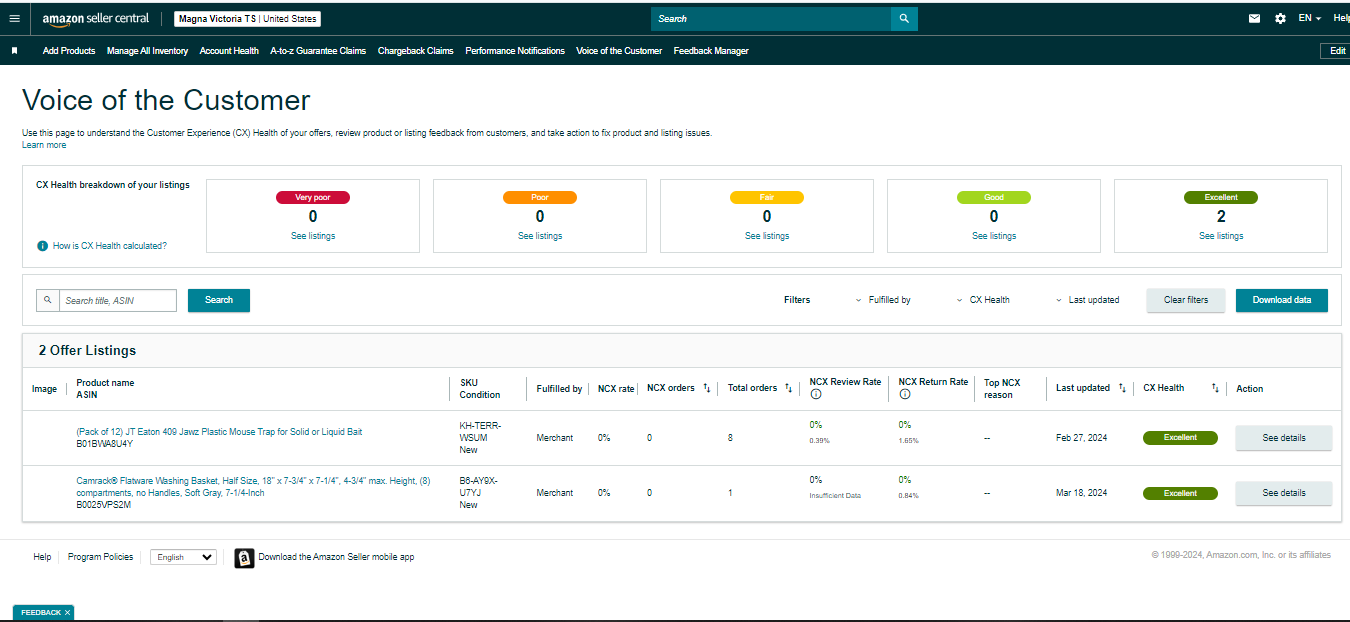The height and width of the screenshot is (622, 1350).
Task: Open the mail messages icon
Action: point(1254,19)
